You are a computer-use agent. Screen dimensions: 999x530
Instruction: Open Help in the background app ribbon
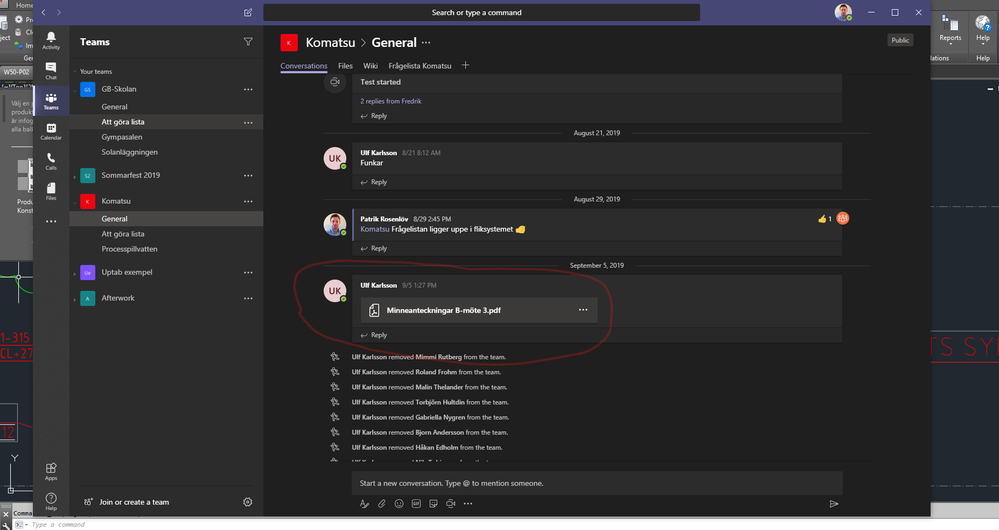[983, 30]
